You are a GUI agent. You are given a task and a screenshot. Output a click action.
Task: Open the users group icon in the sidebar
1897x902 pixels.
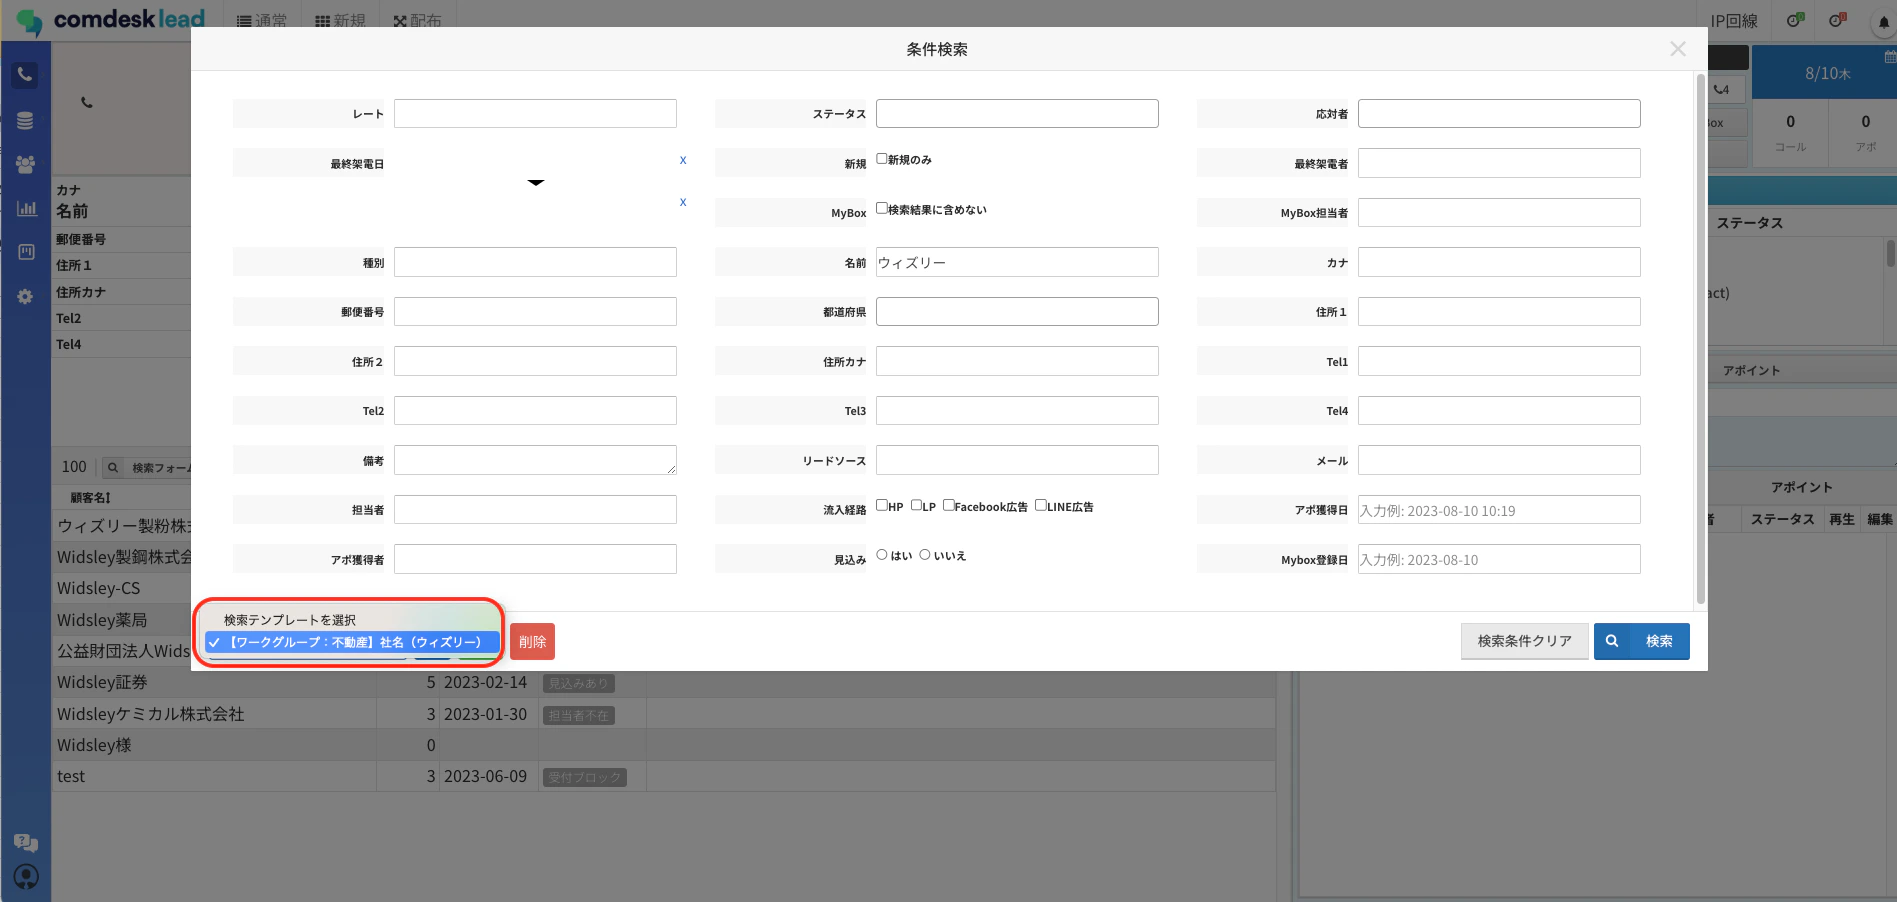(x=25, y=165)
